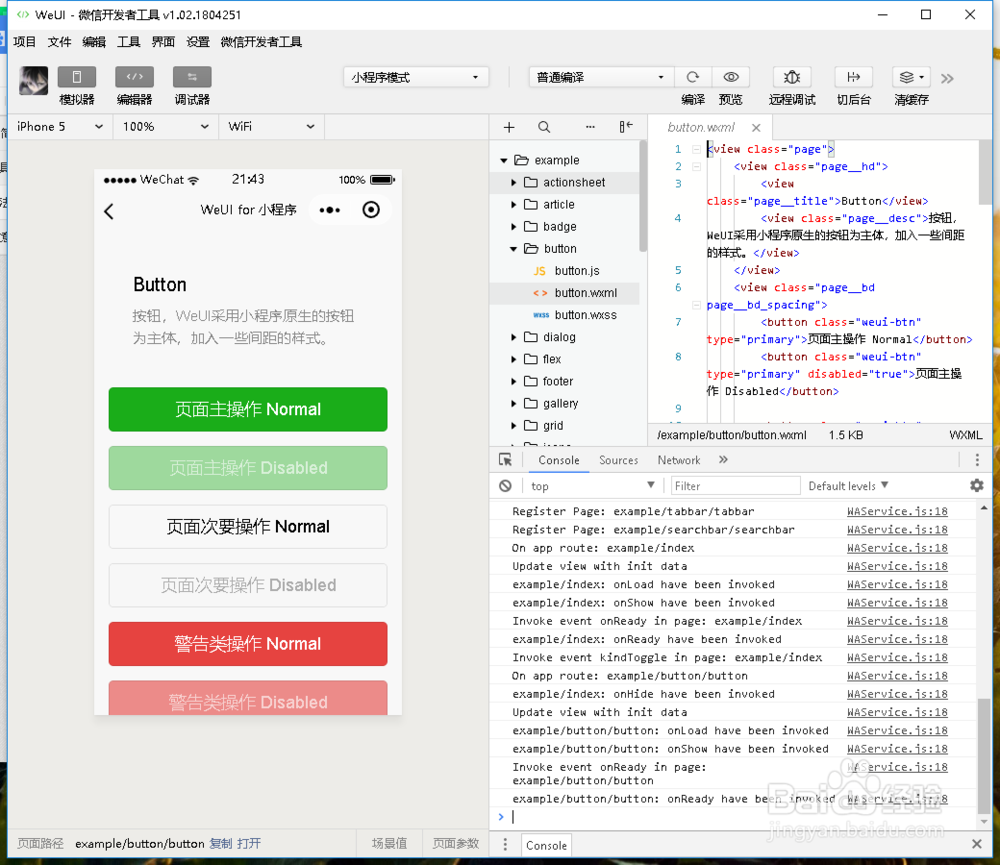Viewport: 1000px width, 865px height.
Task: Click the switch to background icon
Action: 853,77
